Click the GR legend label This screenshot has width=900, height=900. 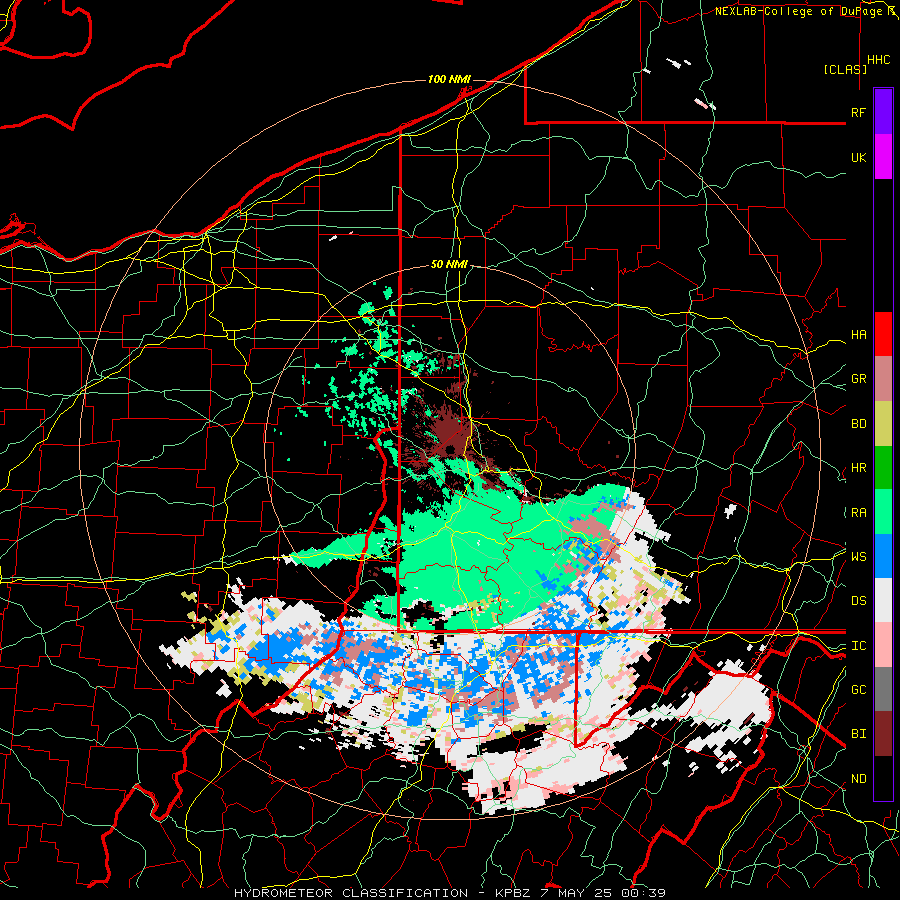click(858, 379)
